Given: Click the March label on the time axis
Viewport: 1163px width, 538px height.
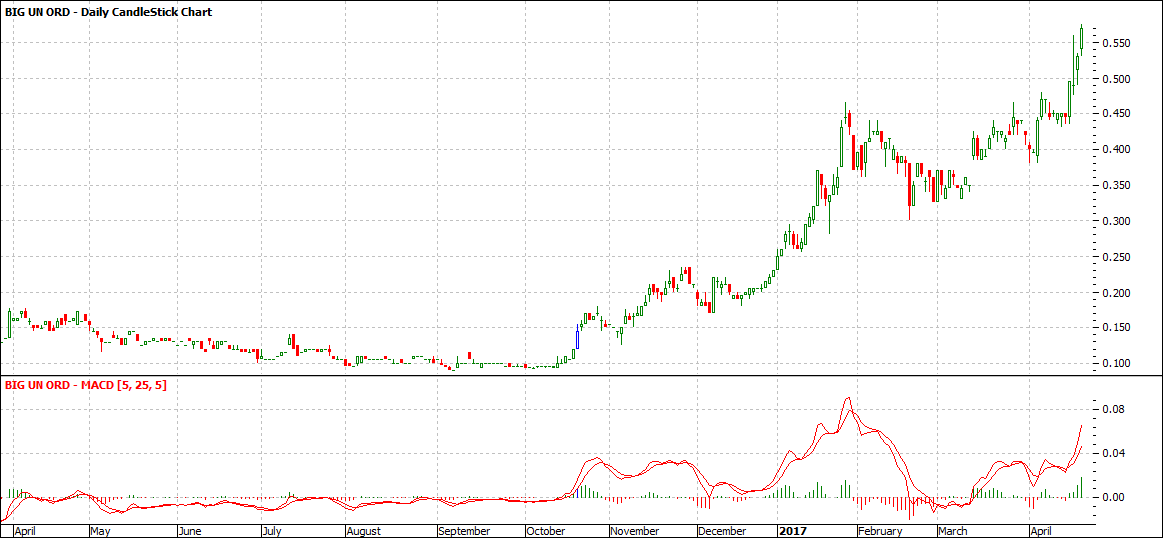Looking at the screenshot, I should coord(953,531).
